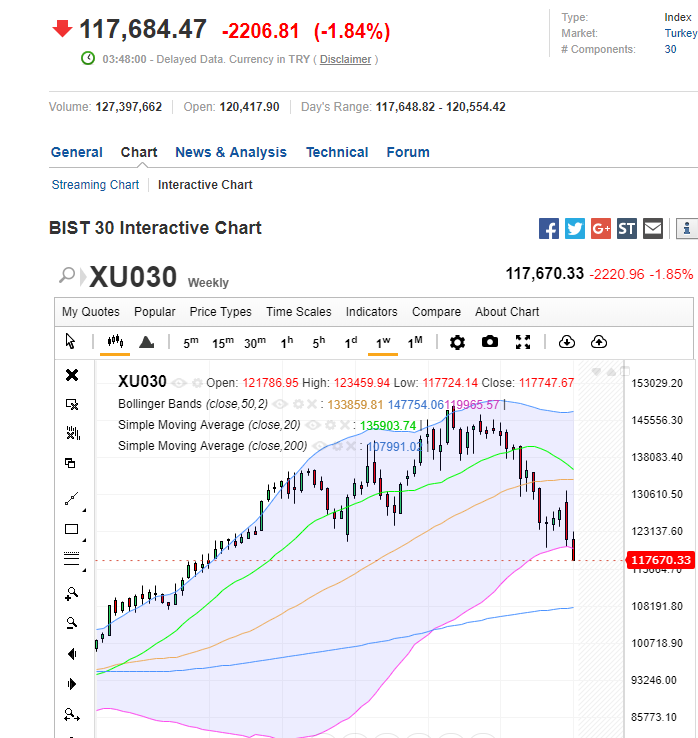The height and width of the screenshot is (738, 698).
Task: Zoom out on the chart
Action: click(72, 624)
